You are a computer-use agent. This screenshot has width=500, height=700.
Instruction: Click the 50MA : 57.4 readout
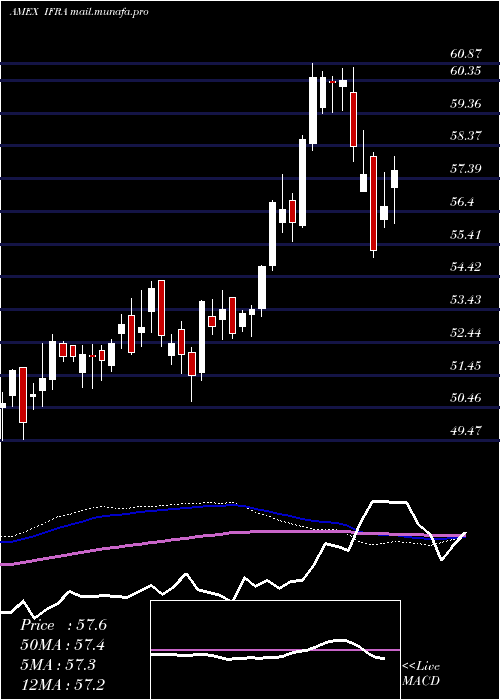[x=63, y=645]
